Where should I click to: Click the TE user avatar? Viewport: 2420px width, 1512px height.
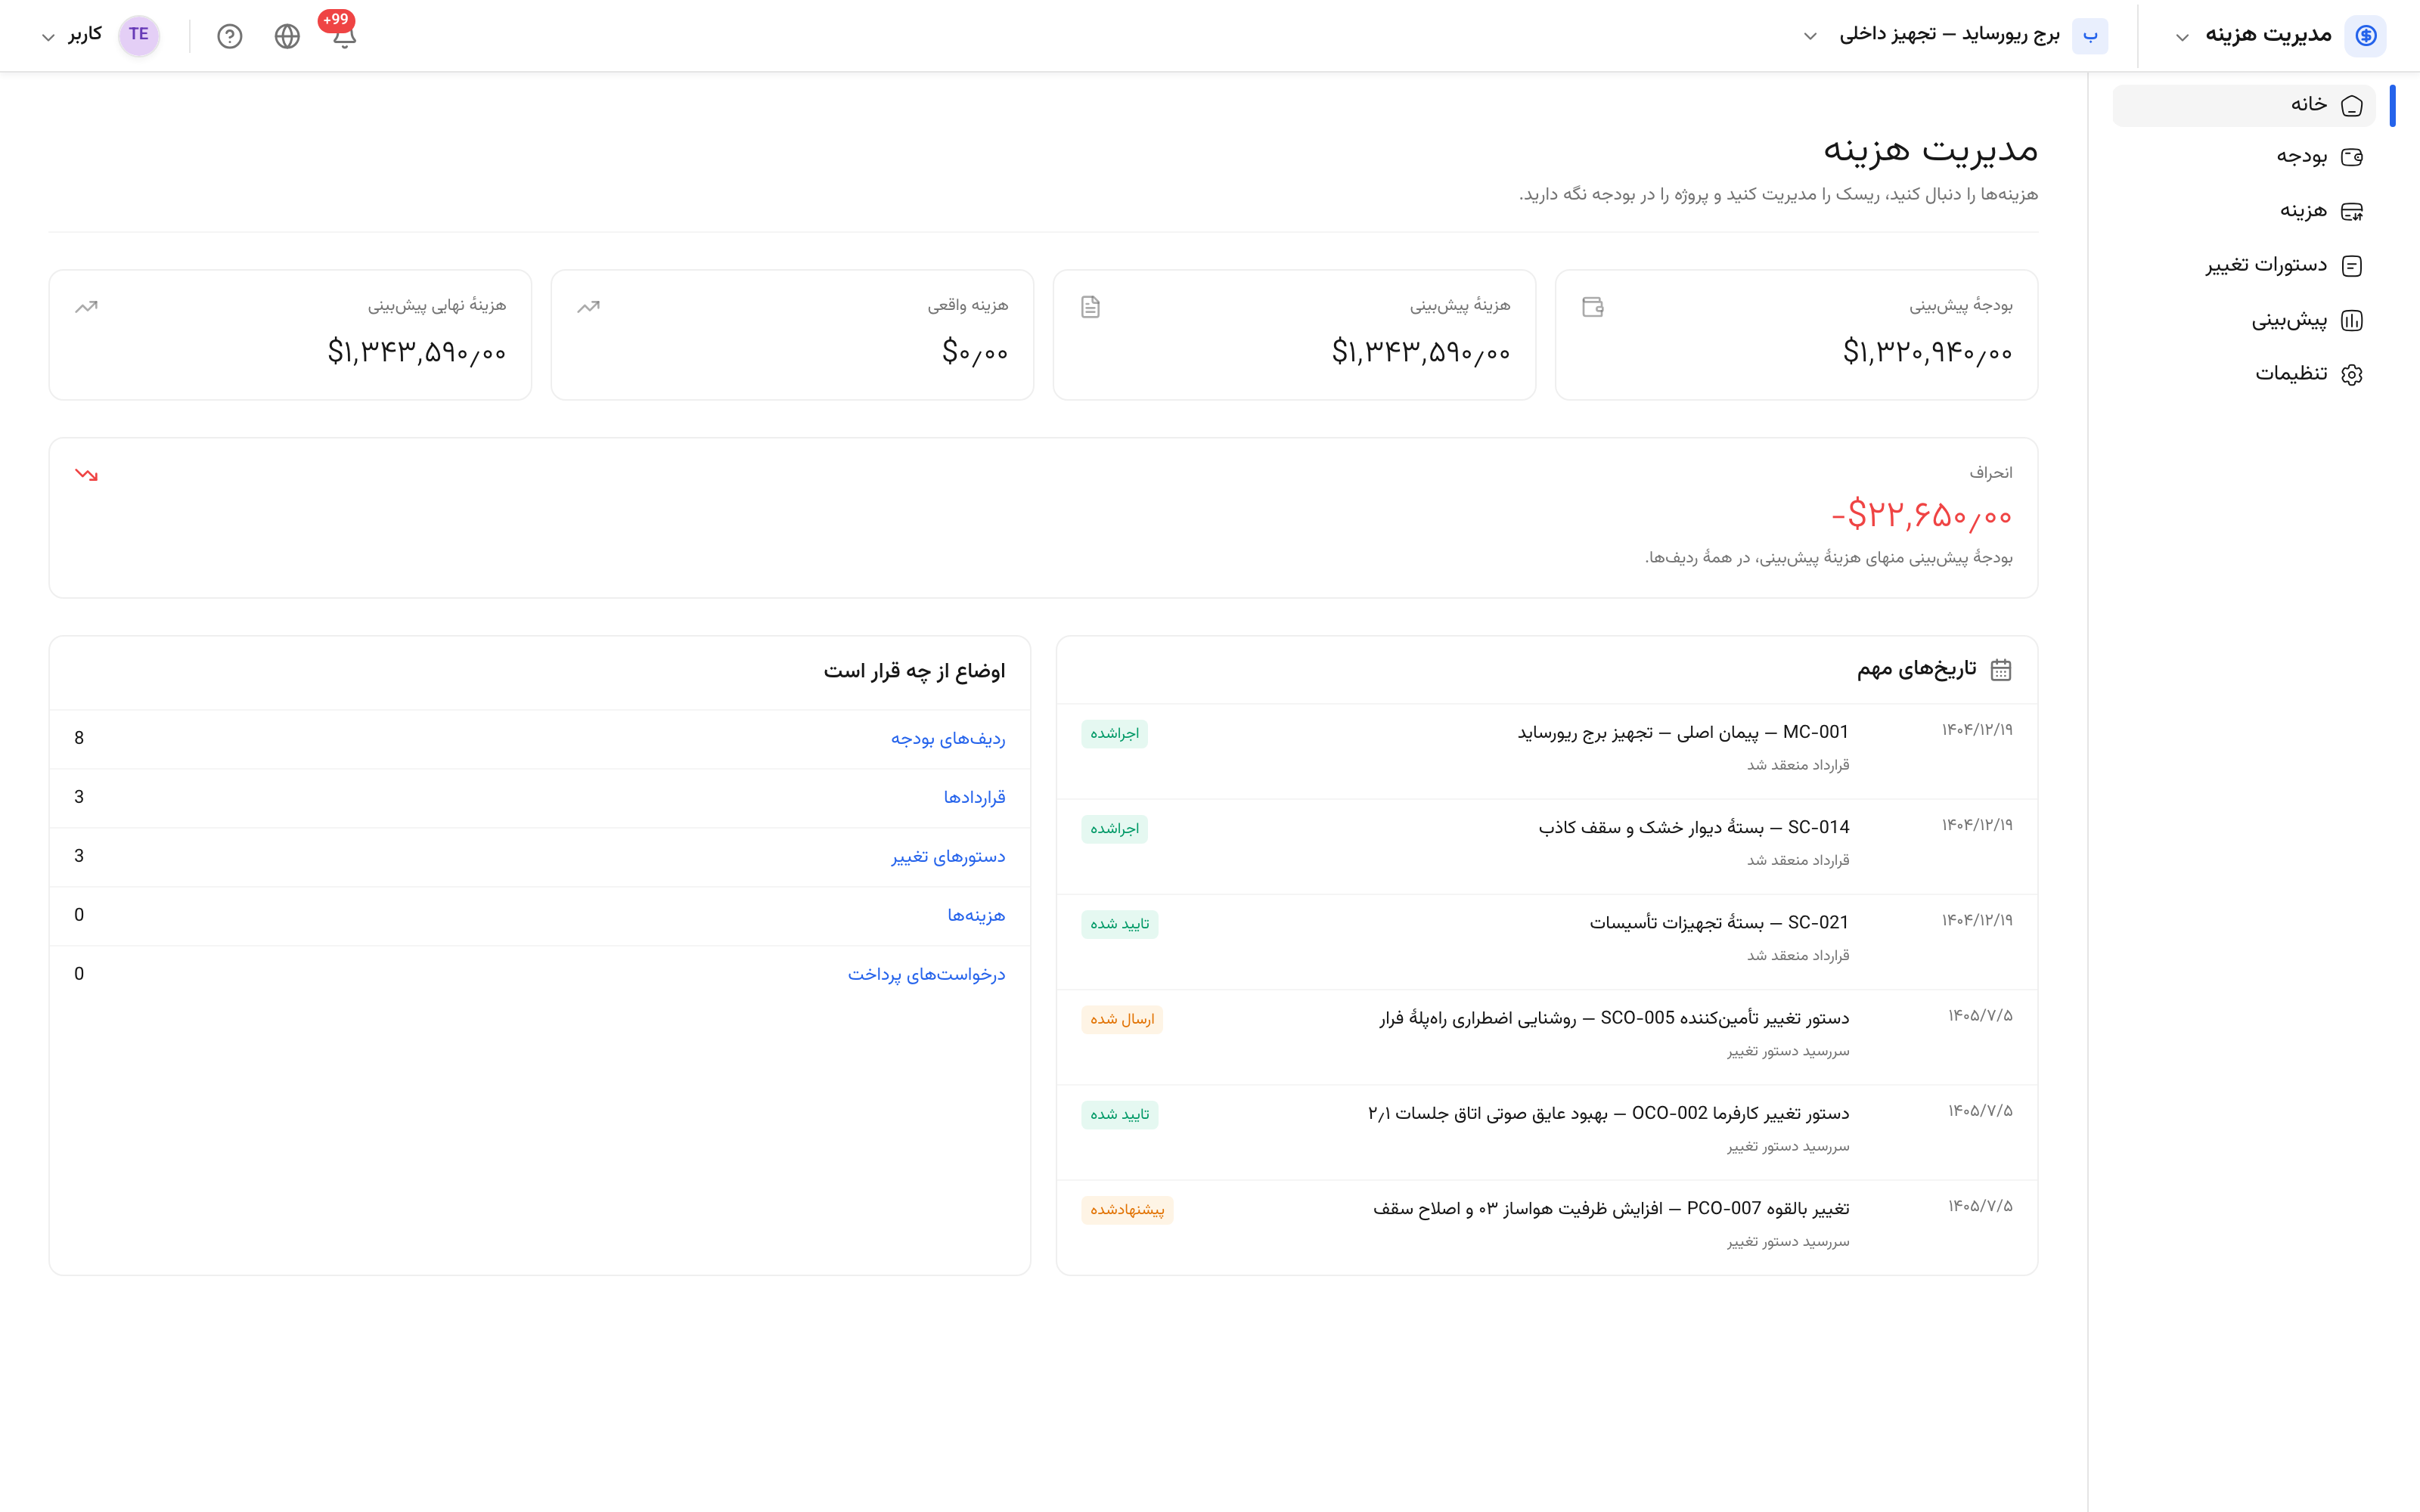click(139, 35)
